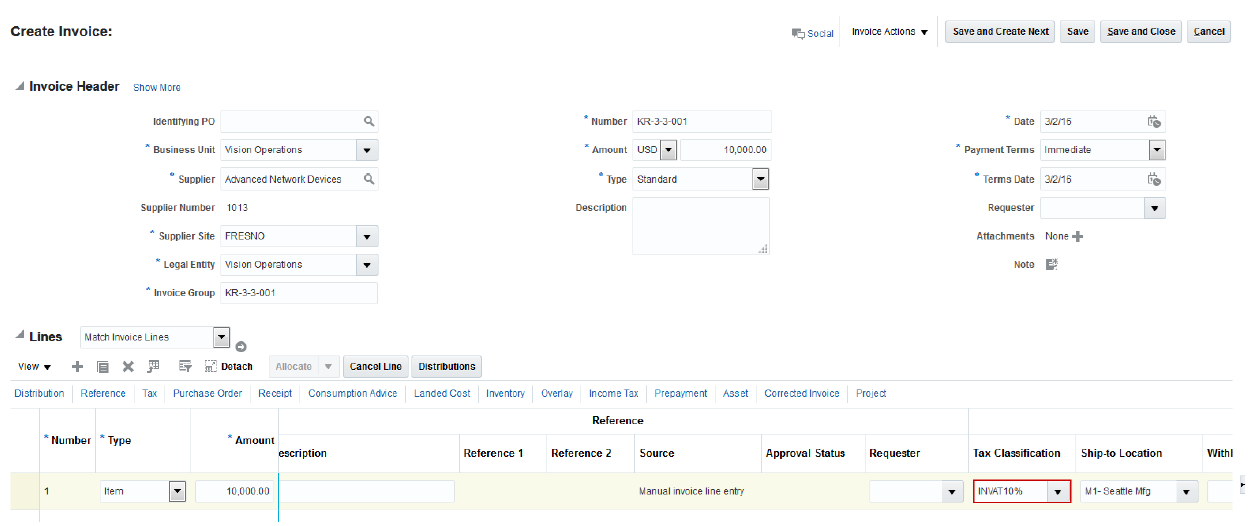Image resolution: width=1255 pixels, height=526 pixels.
Task: Open search icon in Identifying PO field
Action: point(369,121)
